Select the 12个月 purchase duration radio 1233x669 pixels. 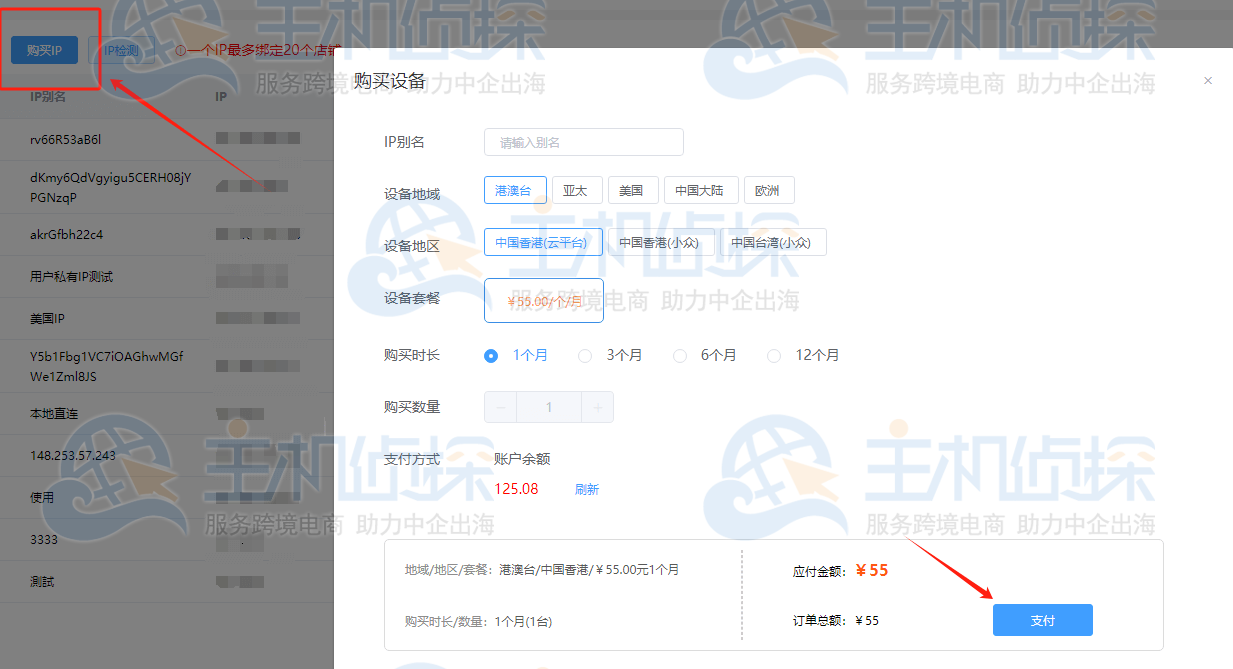[x=773, y=355]
